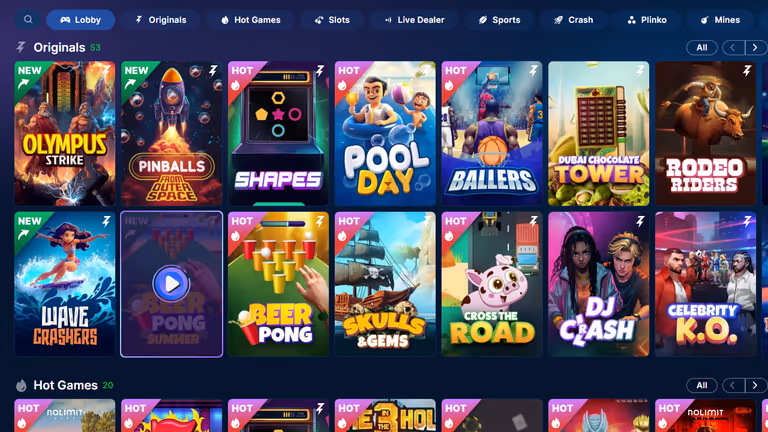Viewport: 768px width, 432px height.
Task: Advance Hot Games carousel with right chevron
Action: (755, 385)
